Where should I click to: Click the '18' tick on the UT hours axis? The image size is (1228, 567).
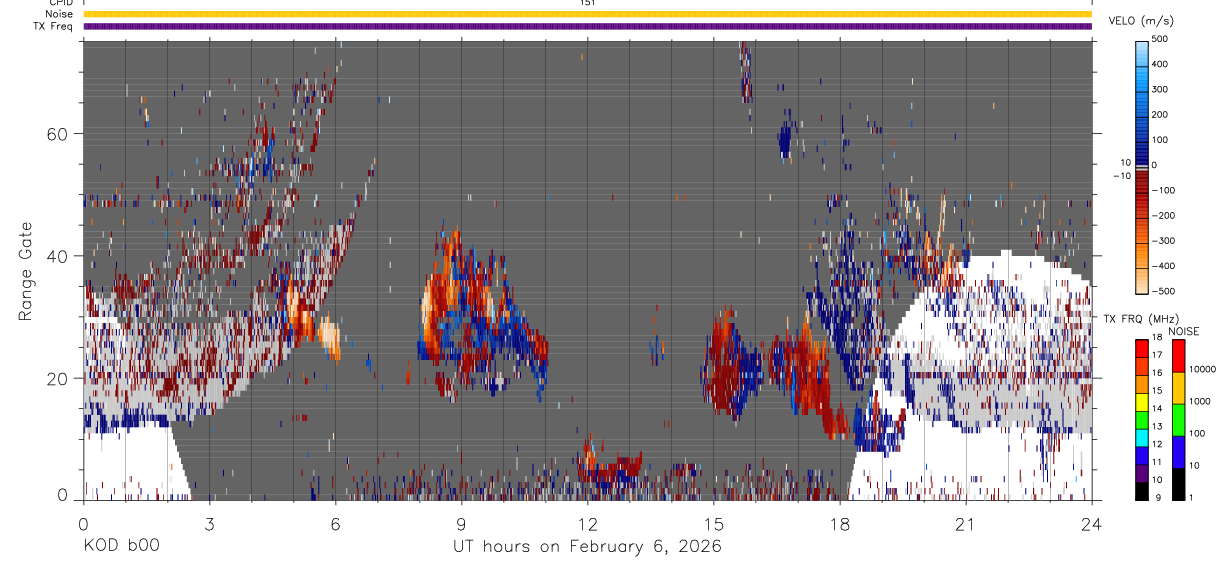(839, 524)
